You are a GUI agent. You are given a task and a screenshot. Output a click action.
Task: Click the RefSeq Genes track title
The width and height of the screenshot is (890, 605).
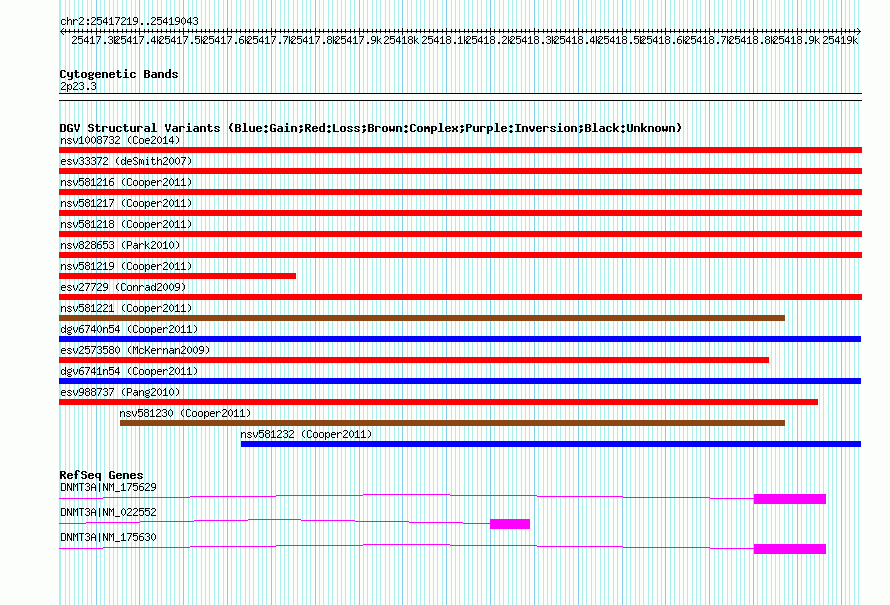tap(102, 475)
